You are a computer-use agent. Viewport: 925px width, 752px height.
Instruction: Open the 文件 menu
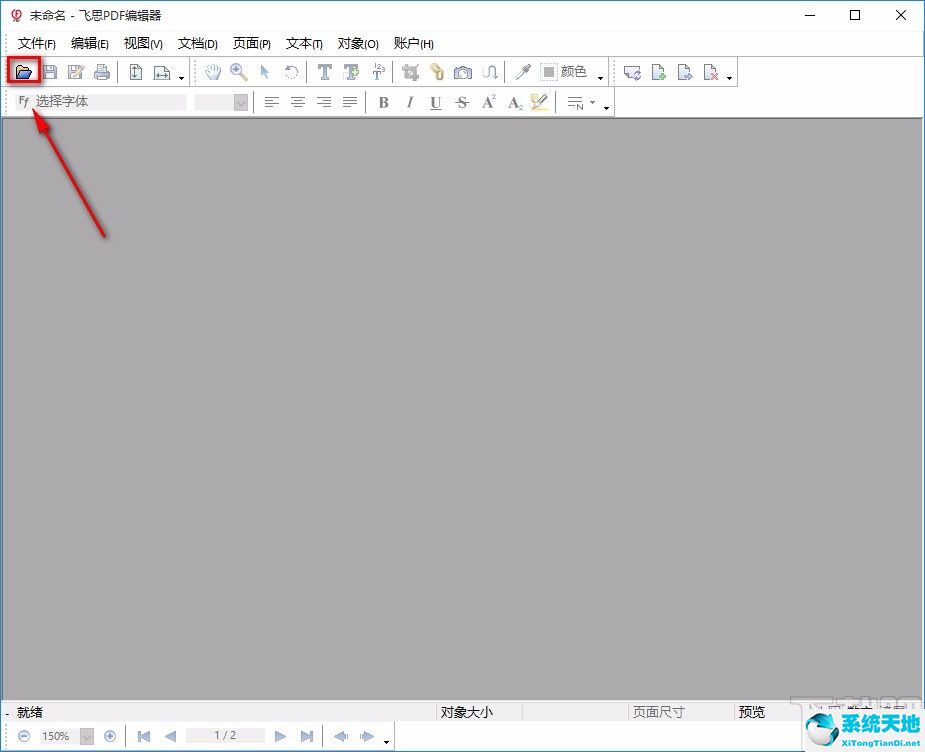[36, 43]
